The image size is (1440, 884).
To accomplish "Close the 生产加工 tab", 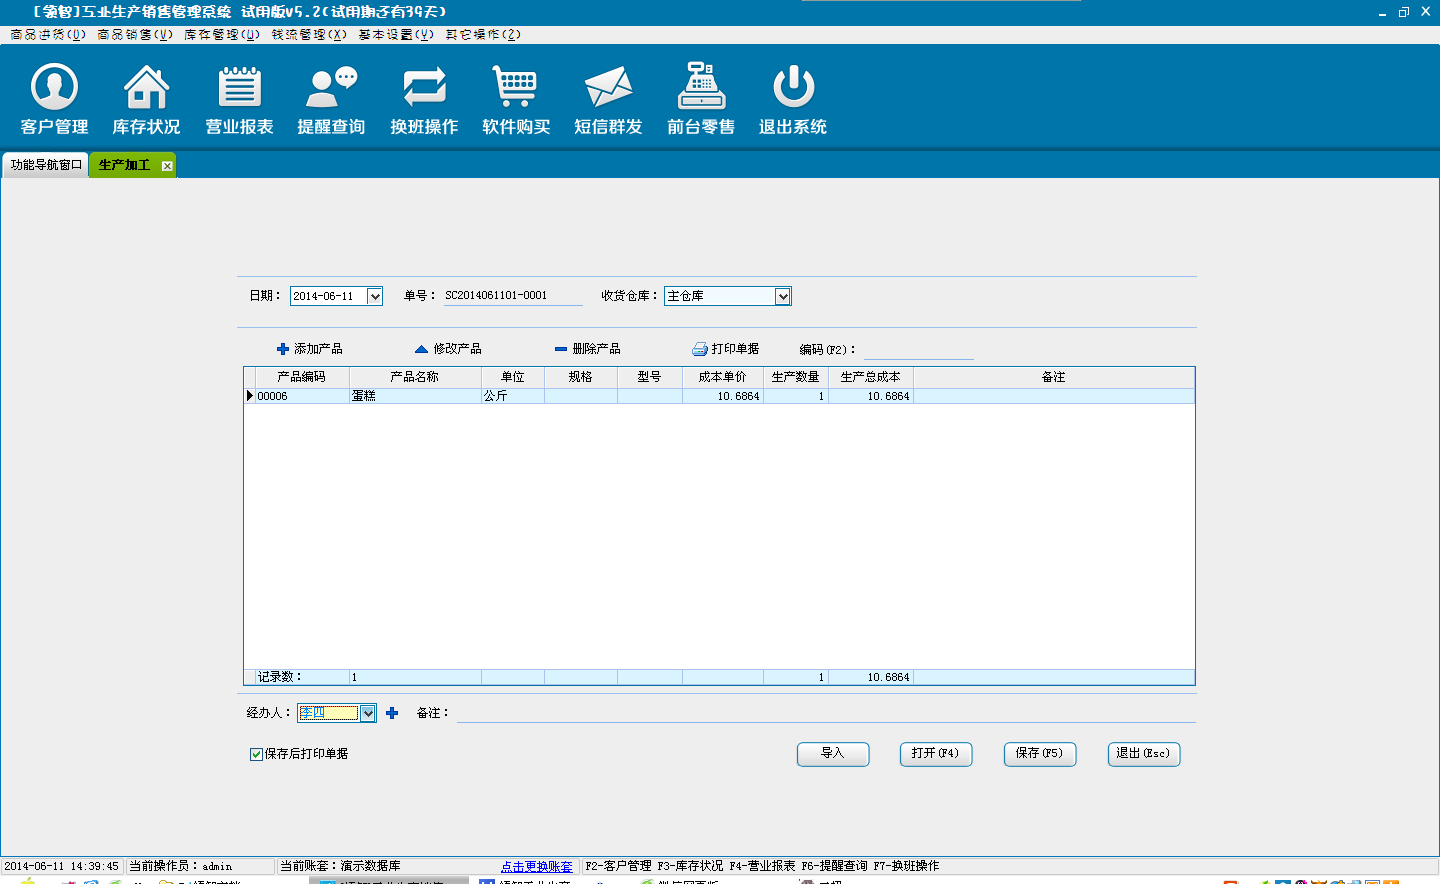I will (x=167, y=166).
